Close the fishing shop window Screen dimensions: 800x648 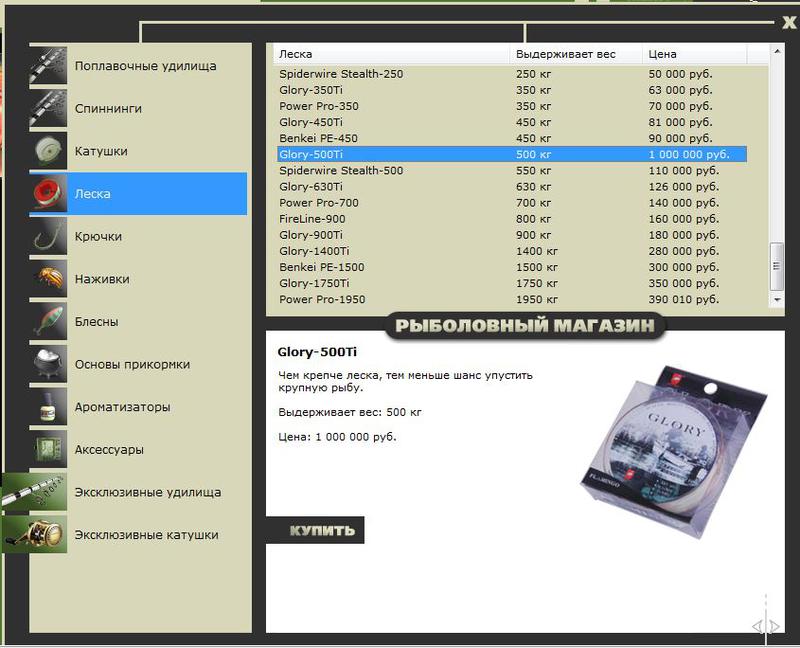pos(789,22)
